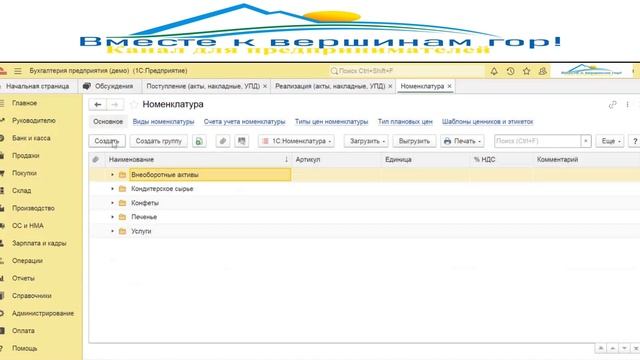Viewport: 640px width, 360px height.
Task: Expand Конфеты group
Action: tap(112, 203)
